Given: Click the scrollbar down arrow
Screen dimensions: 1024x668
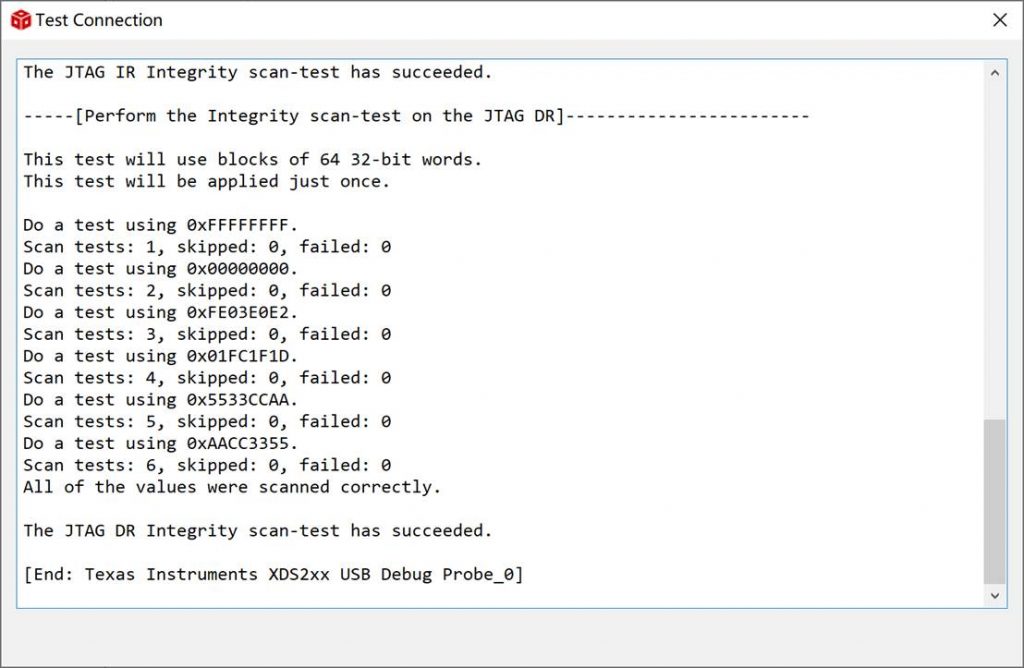Looking at the screenshot, I should (x=995, y=595).
